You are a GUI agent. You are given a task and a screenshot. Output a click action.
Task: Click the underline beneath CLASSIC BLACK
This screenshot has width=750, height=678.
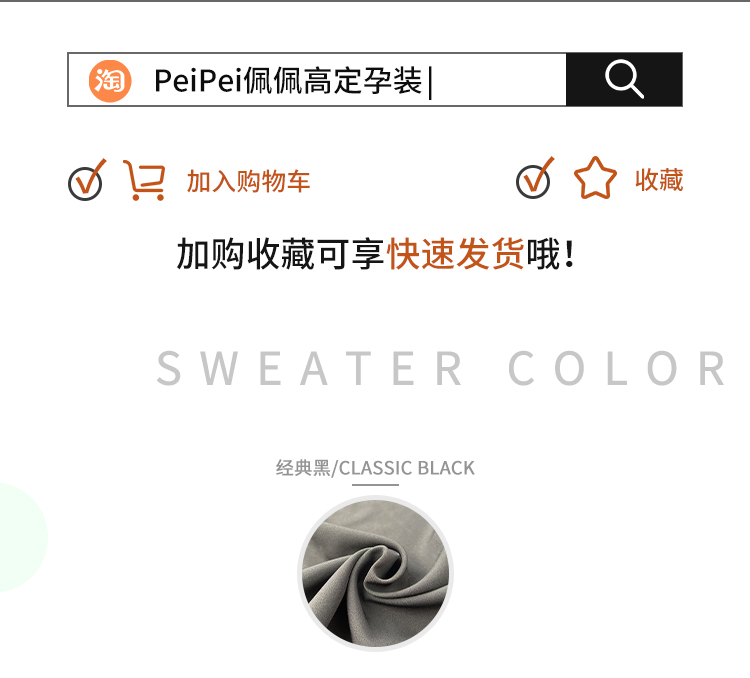375,485
